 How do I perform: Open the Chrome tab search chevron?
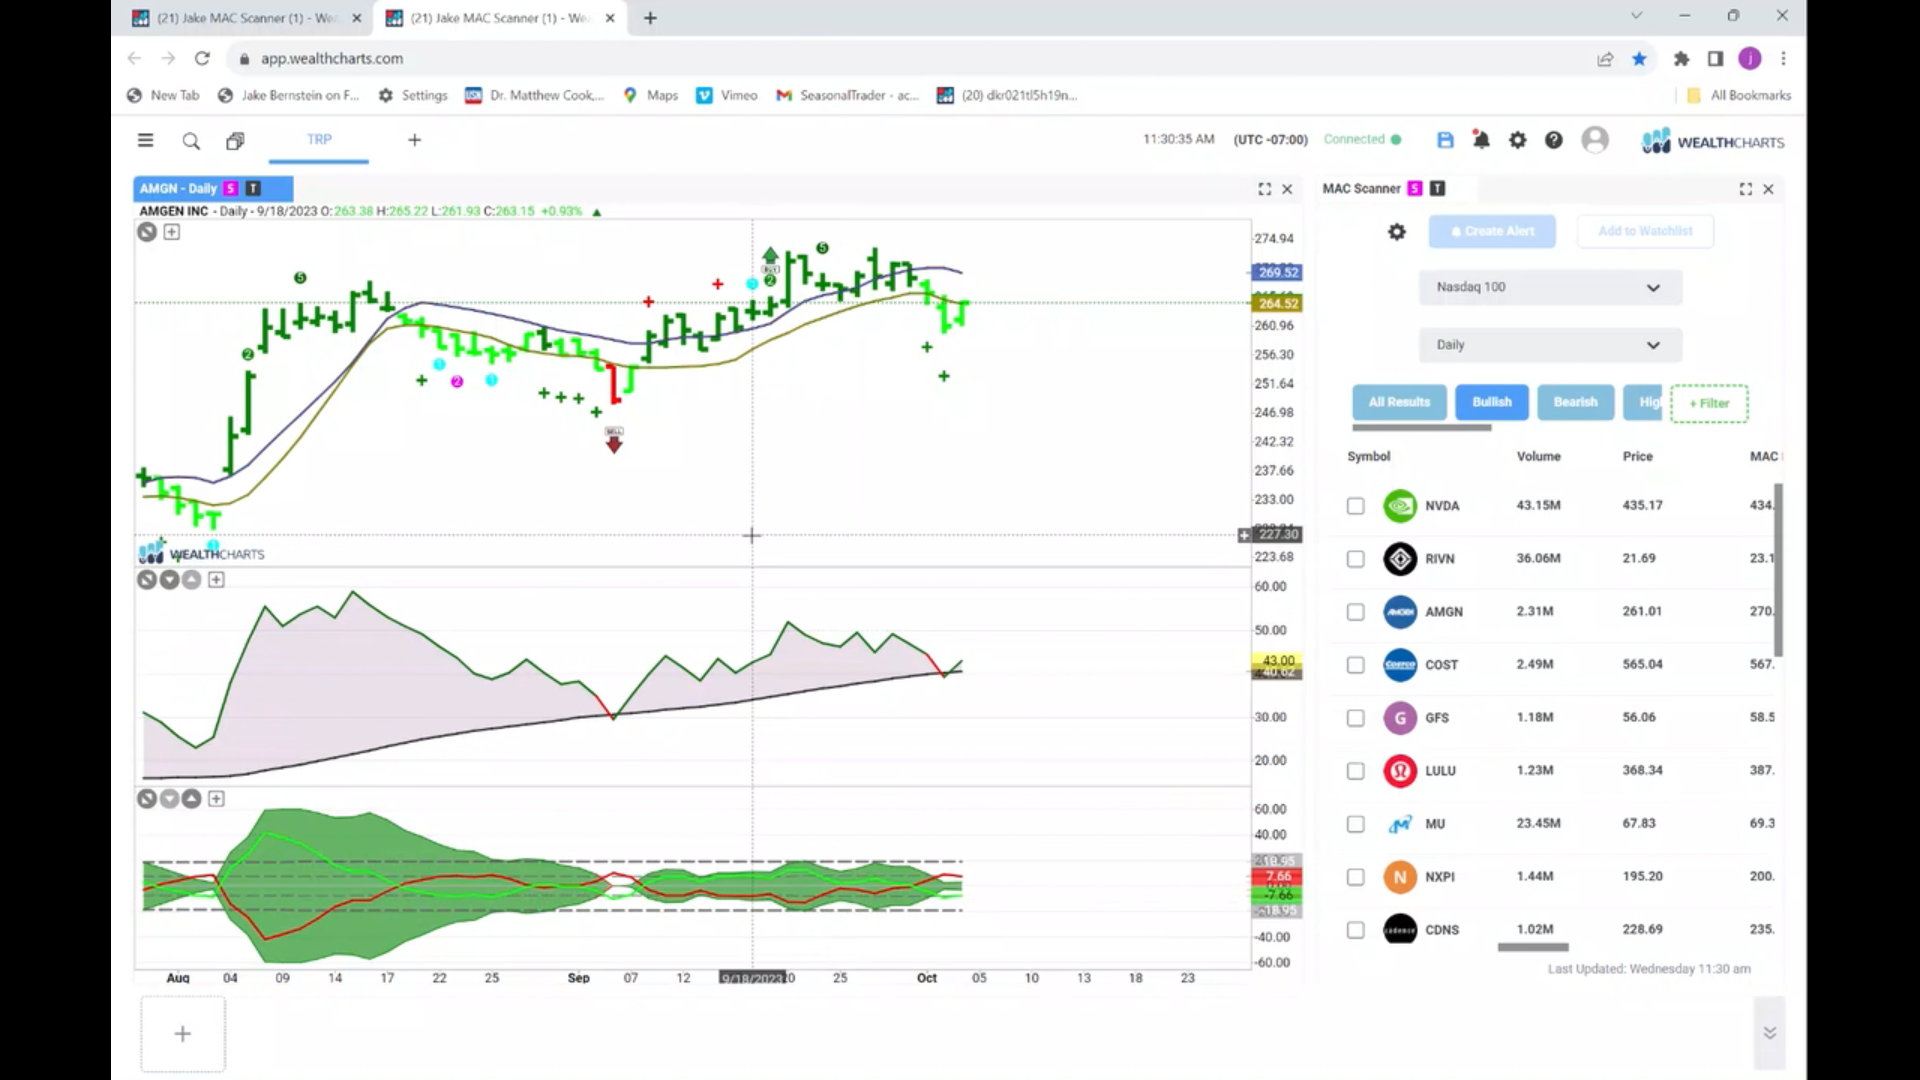[x=1636, y=16]
